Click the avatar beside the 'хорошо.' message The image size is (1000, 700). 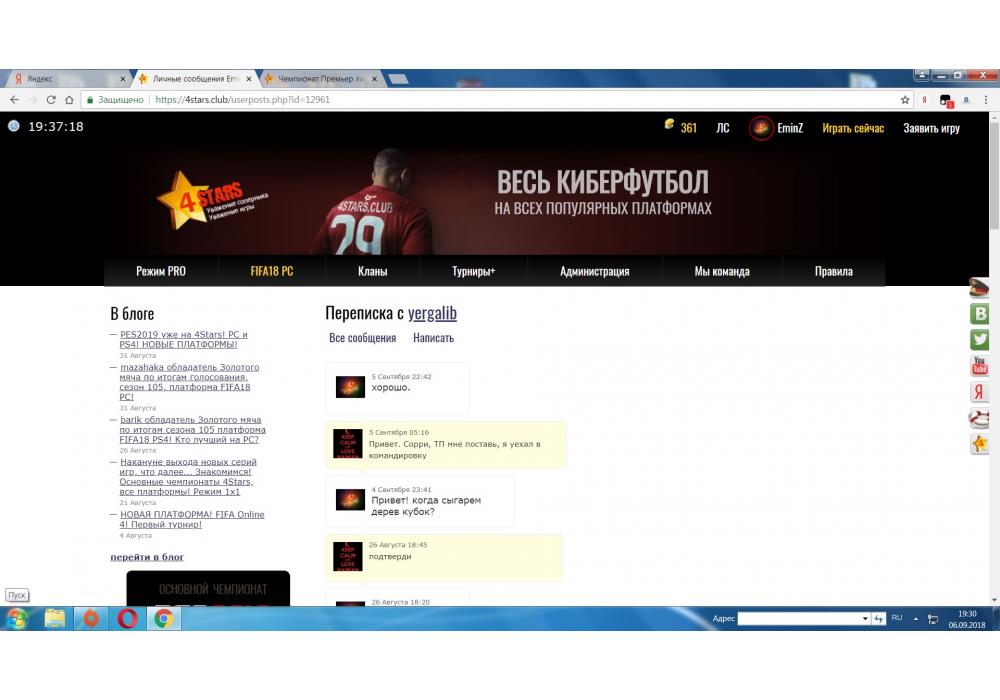(350, 387)
